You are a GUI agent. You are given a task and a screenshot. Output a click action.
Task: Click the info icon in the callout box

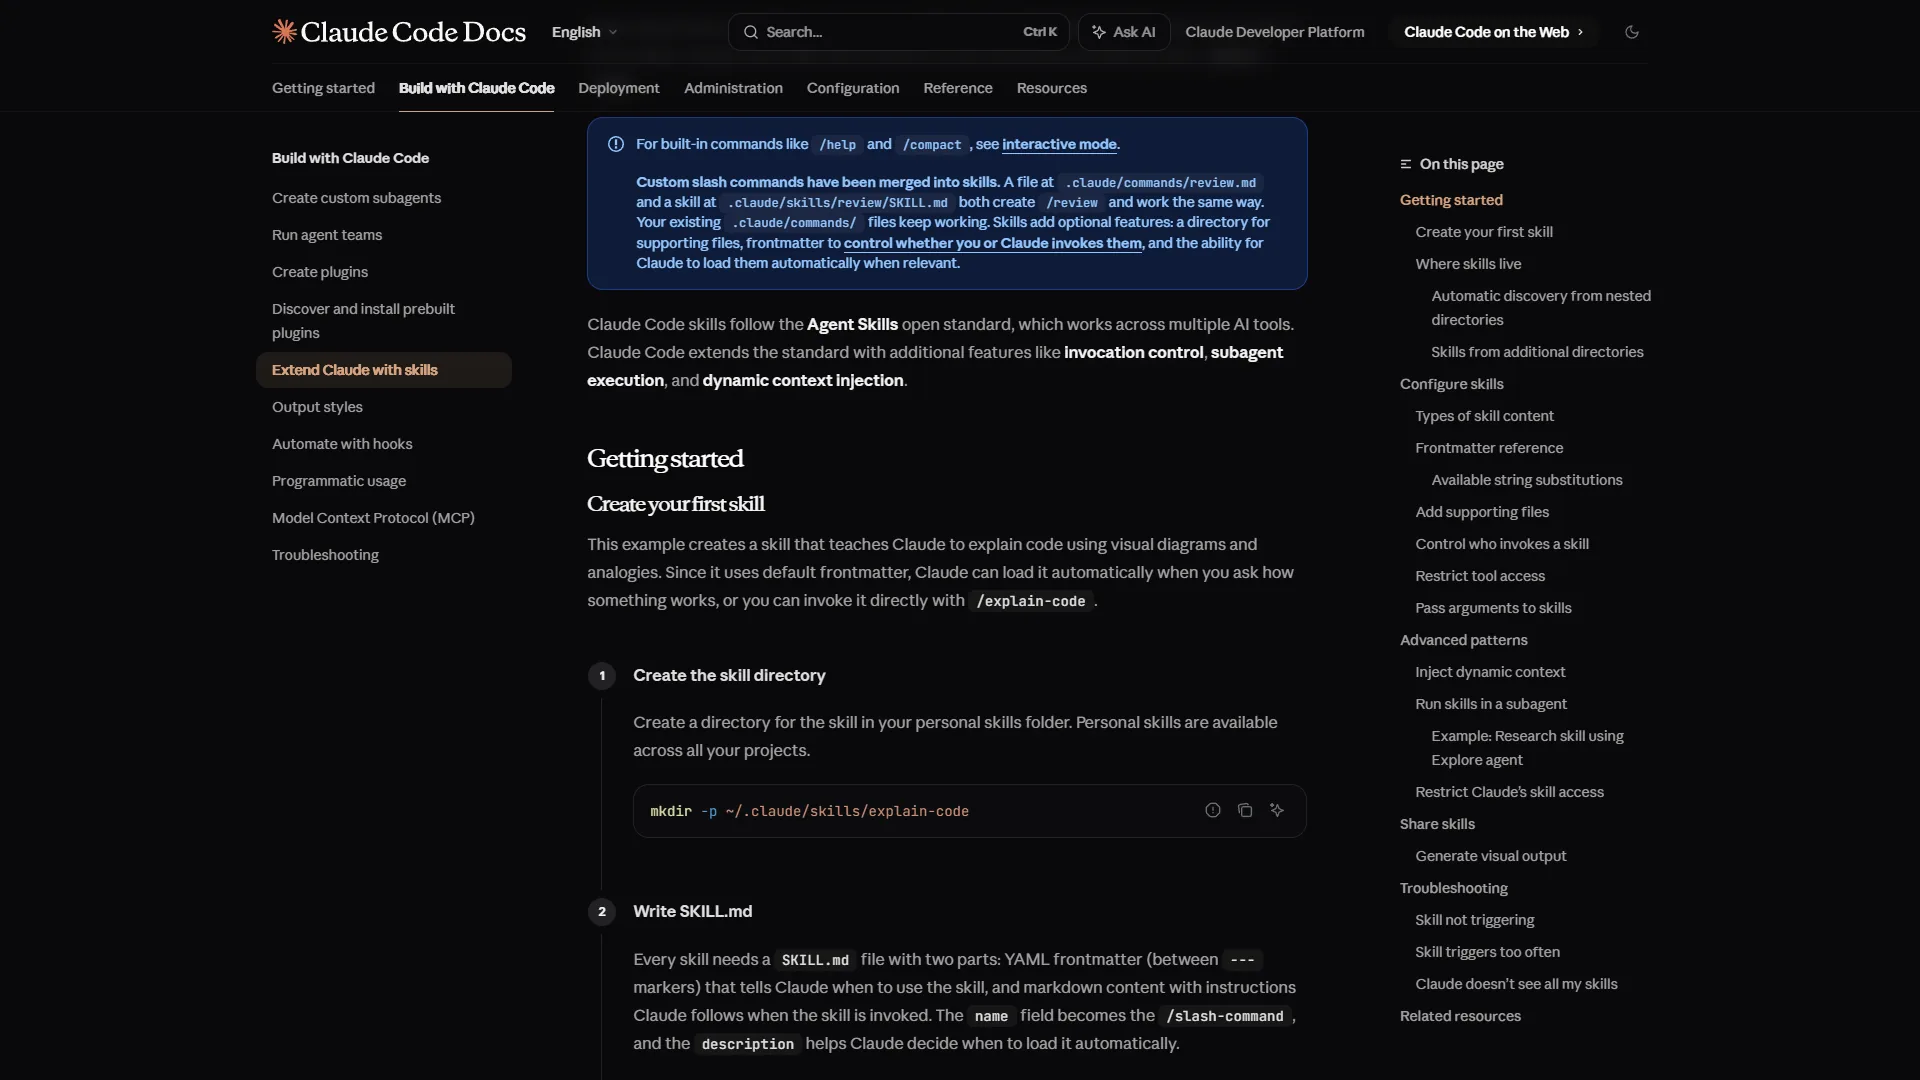(x=616, y=144)
